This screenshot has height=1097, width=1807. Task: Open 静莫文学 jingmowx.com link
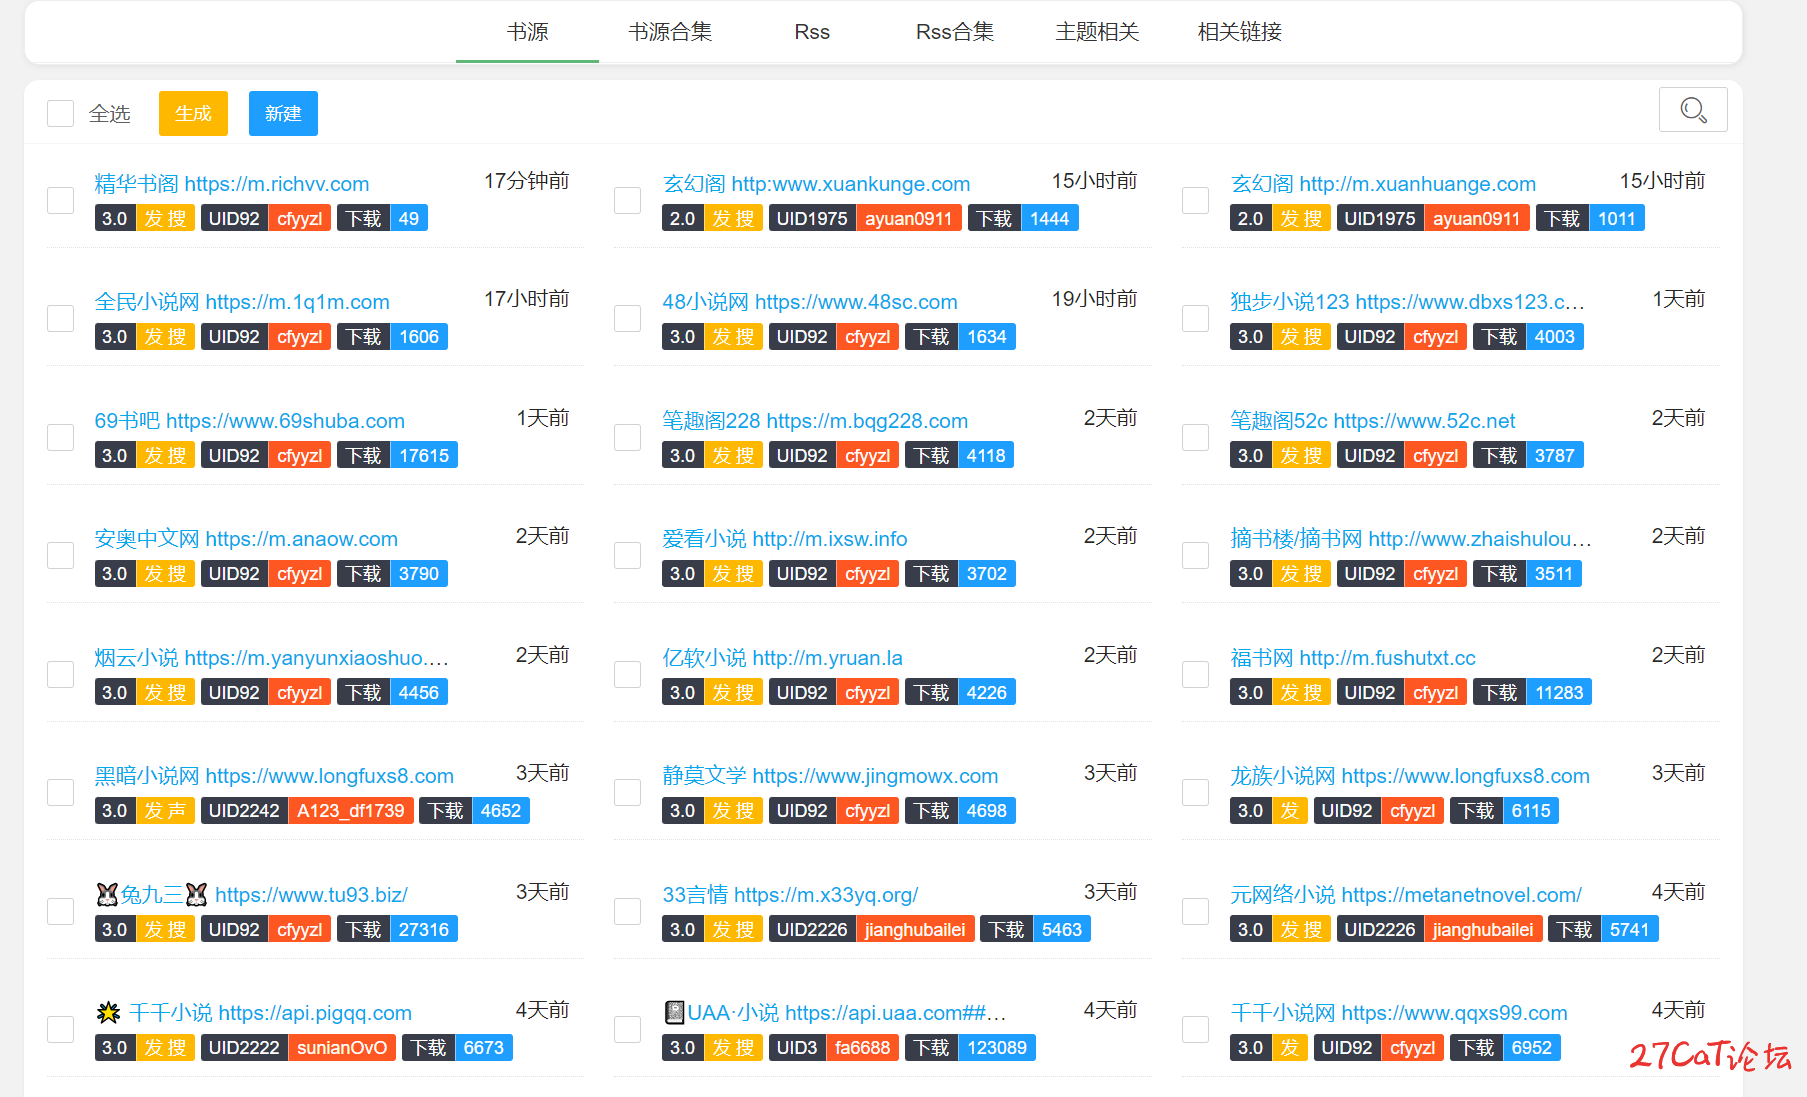(x=830, y=776)
